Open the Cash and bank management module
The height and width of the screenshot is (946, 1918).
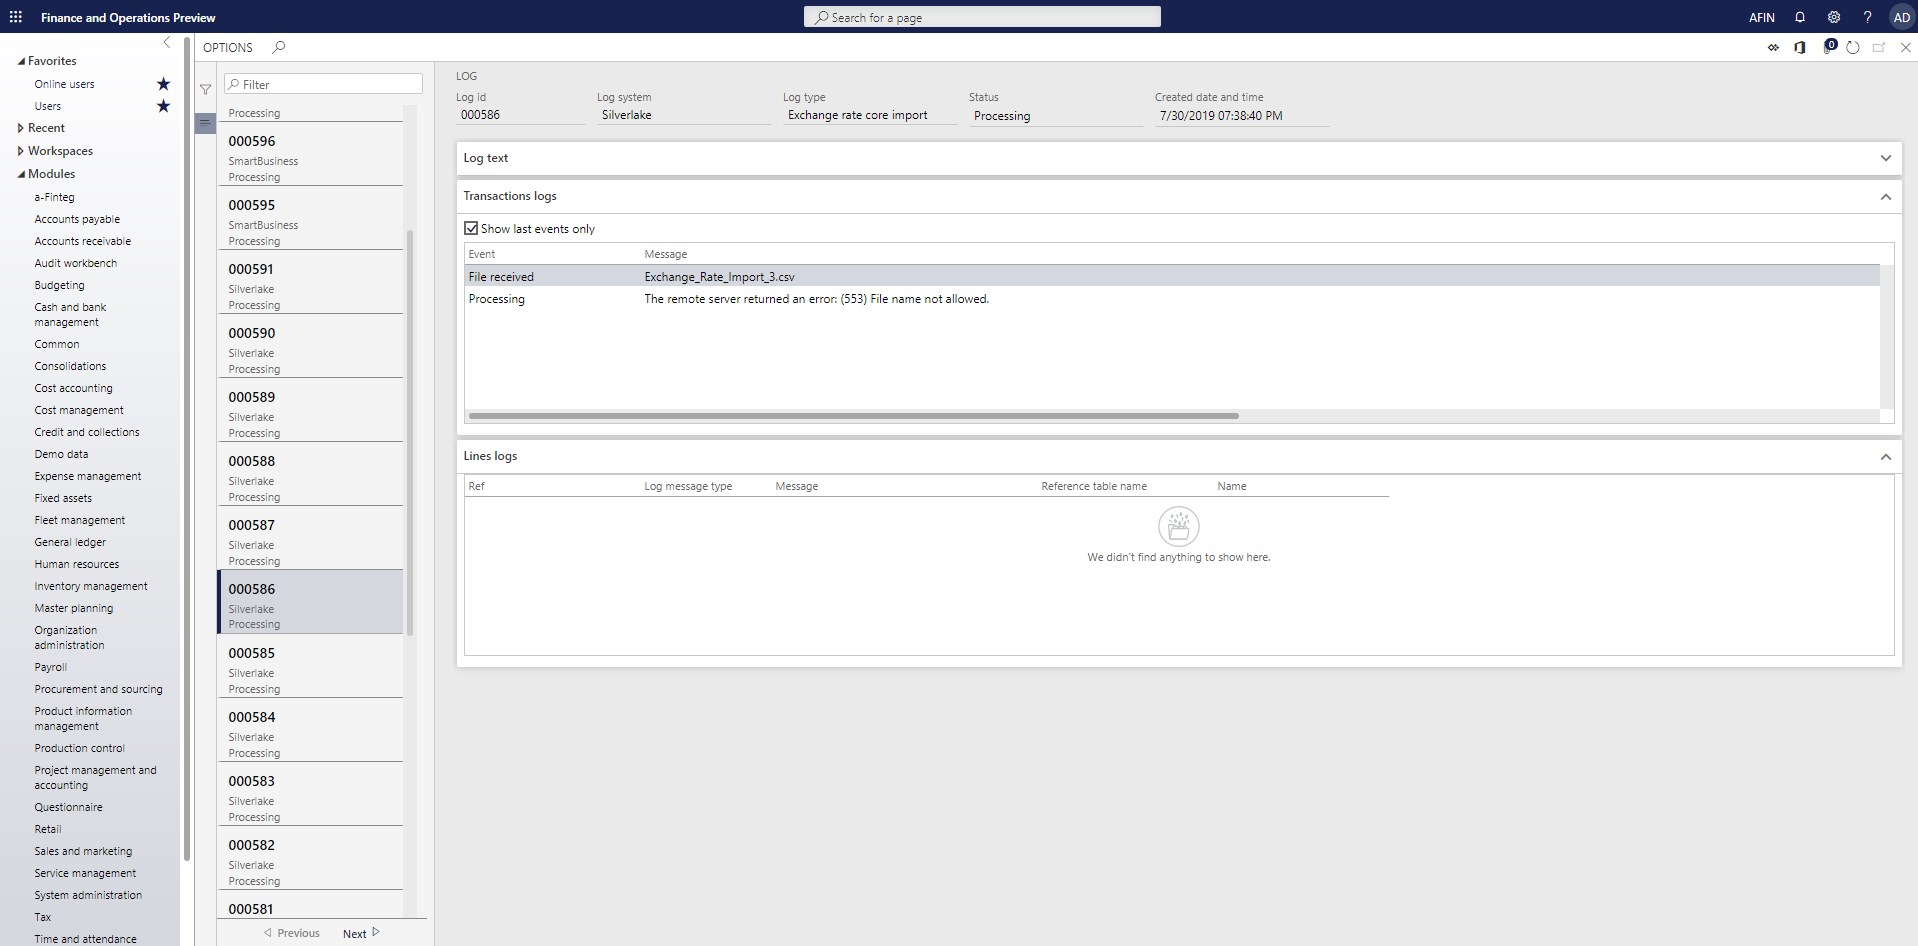(70, 314)
